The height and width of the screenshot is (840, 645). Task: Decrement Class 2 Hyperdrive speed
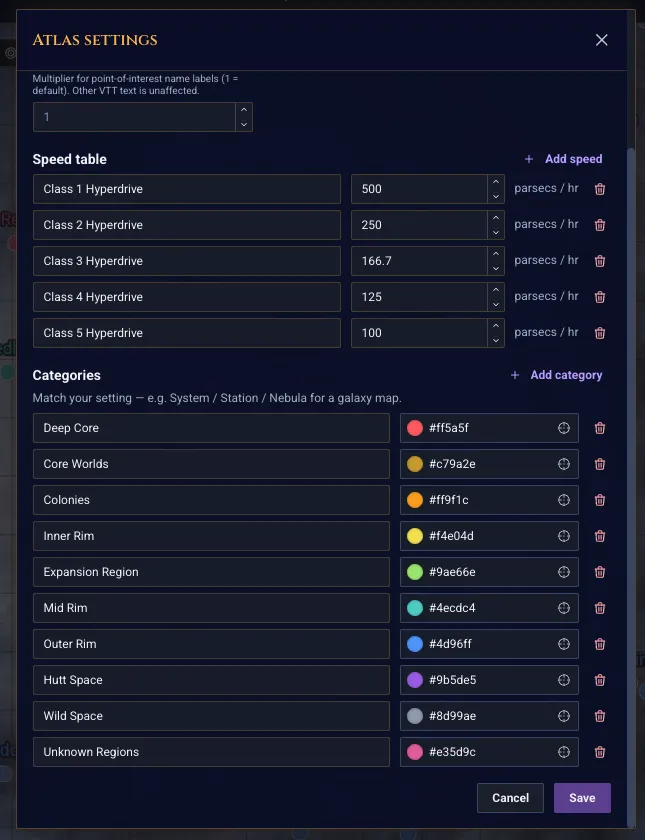click(496, 232)
